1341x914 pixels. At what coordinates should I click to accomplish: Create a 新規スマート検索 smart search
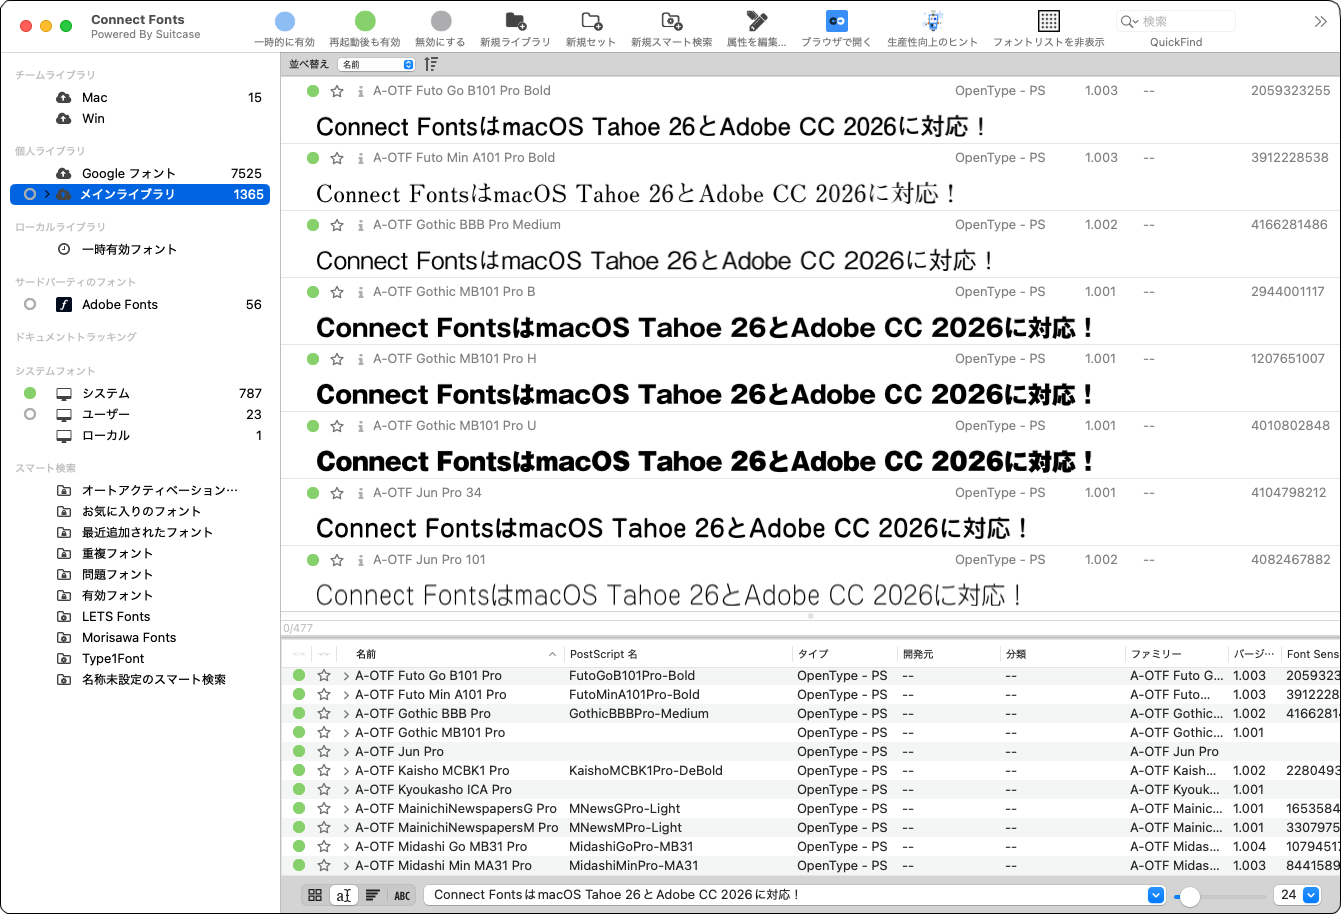point(672,21)
